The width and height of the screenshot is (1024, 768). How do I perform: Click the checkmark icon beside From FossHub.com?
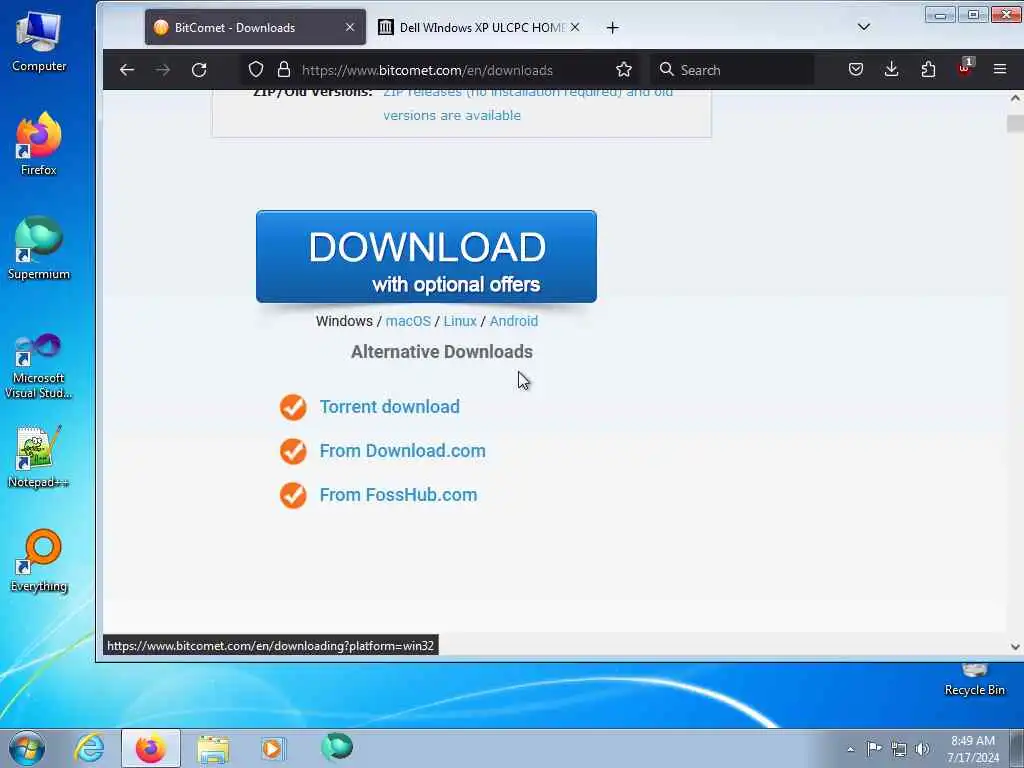(x=293, y=496)
